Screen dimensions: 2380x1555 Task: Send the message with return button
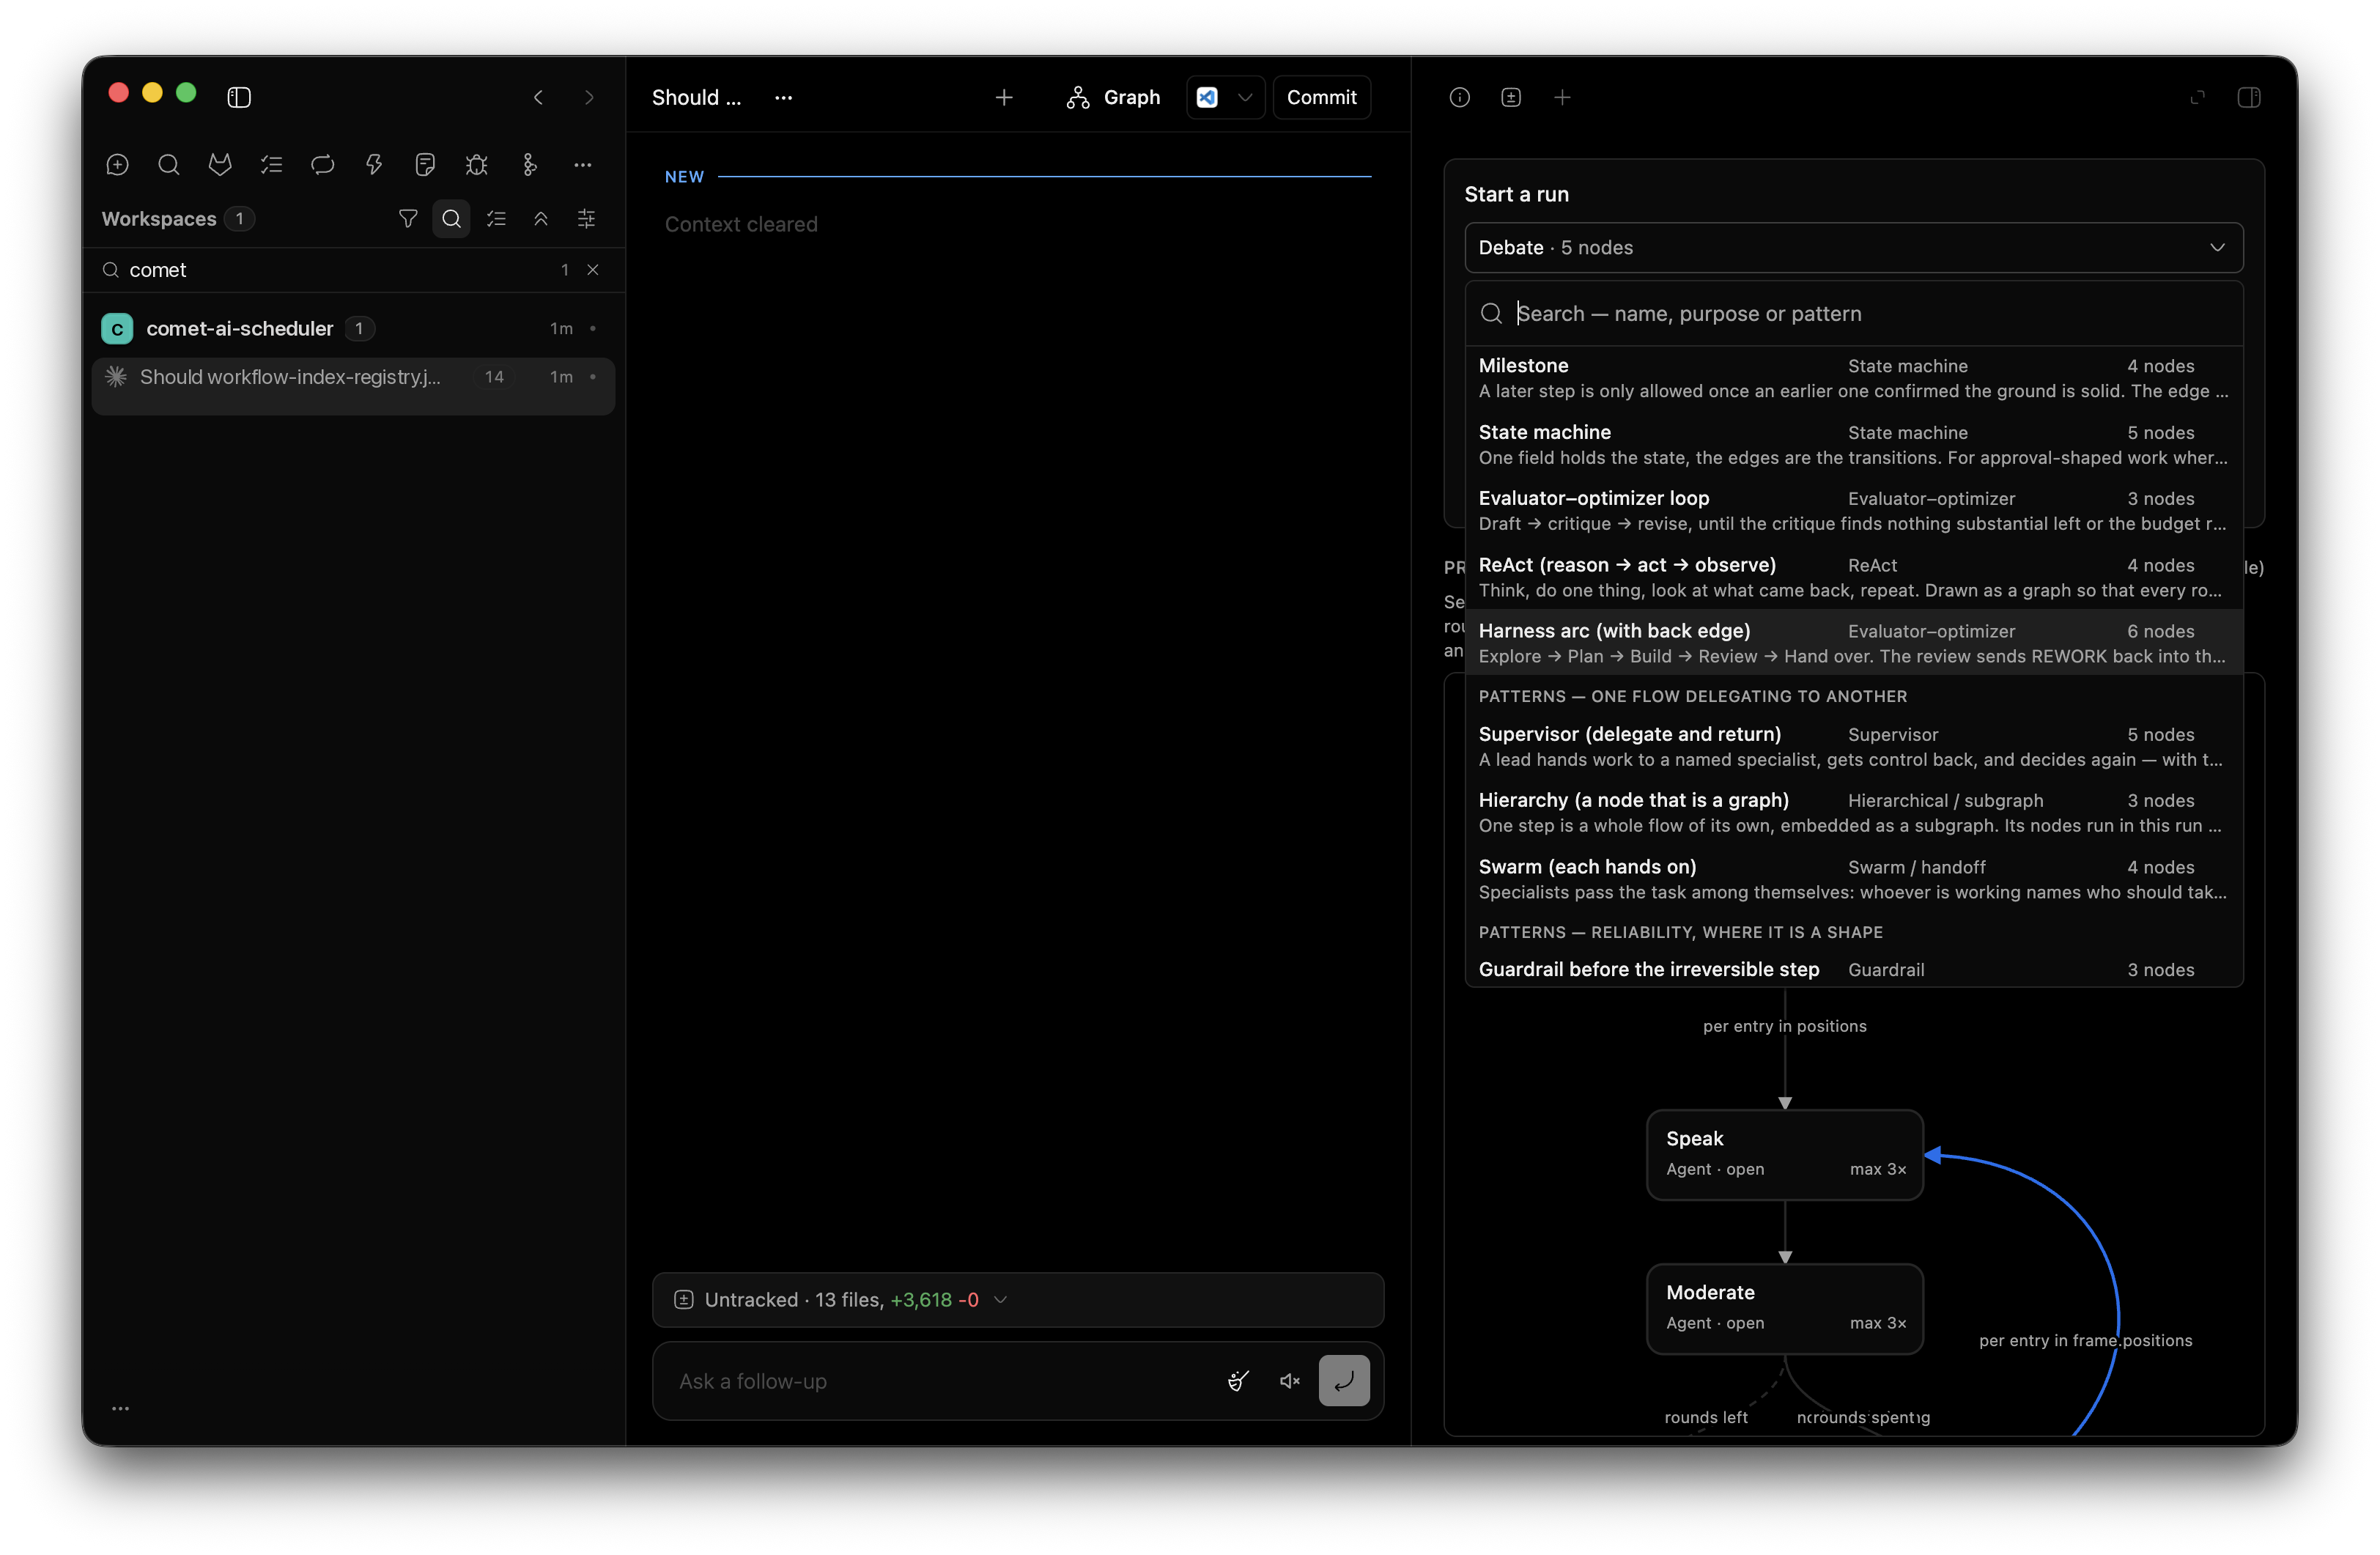(x=1344, y=1381)
